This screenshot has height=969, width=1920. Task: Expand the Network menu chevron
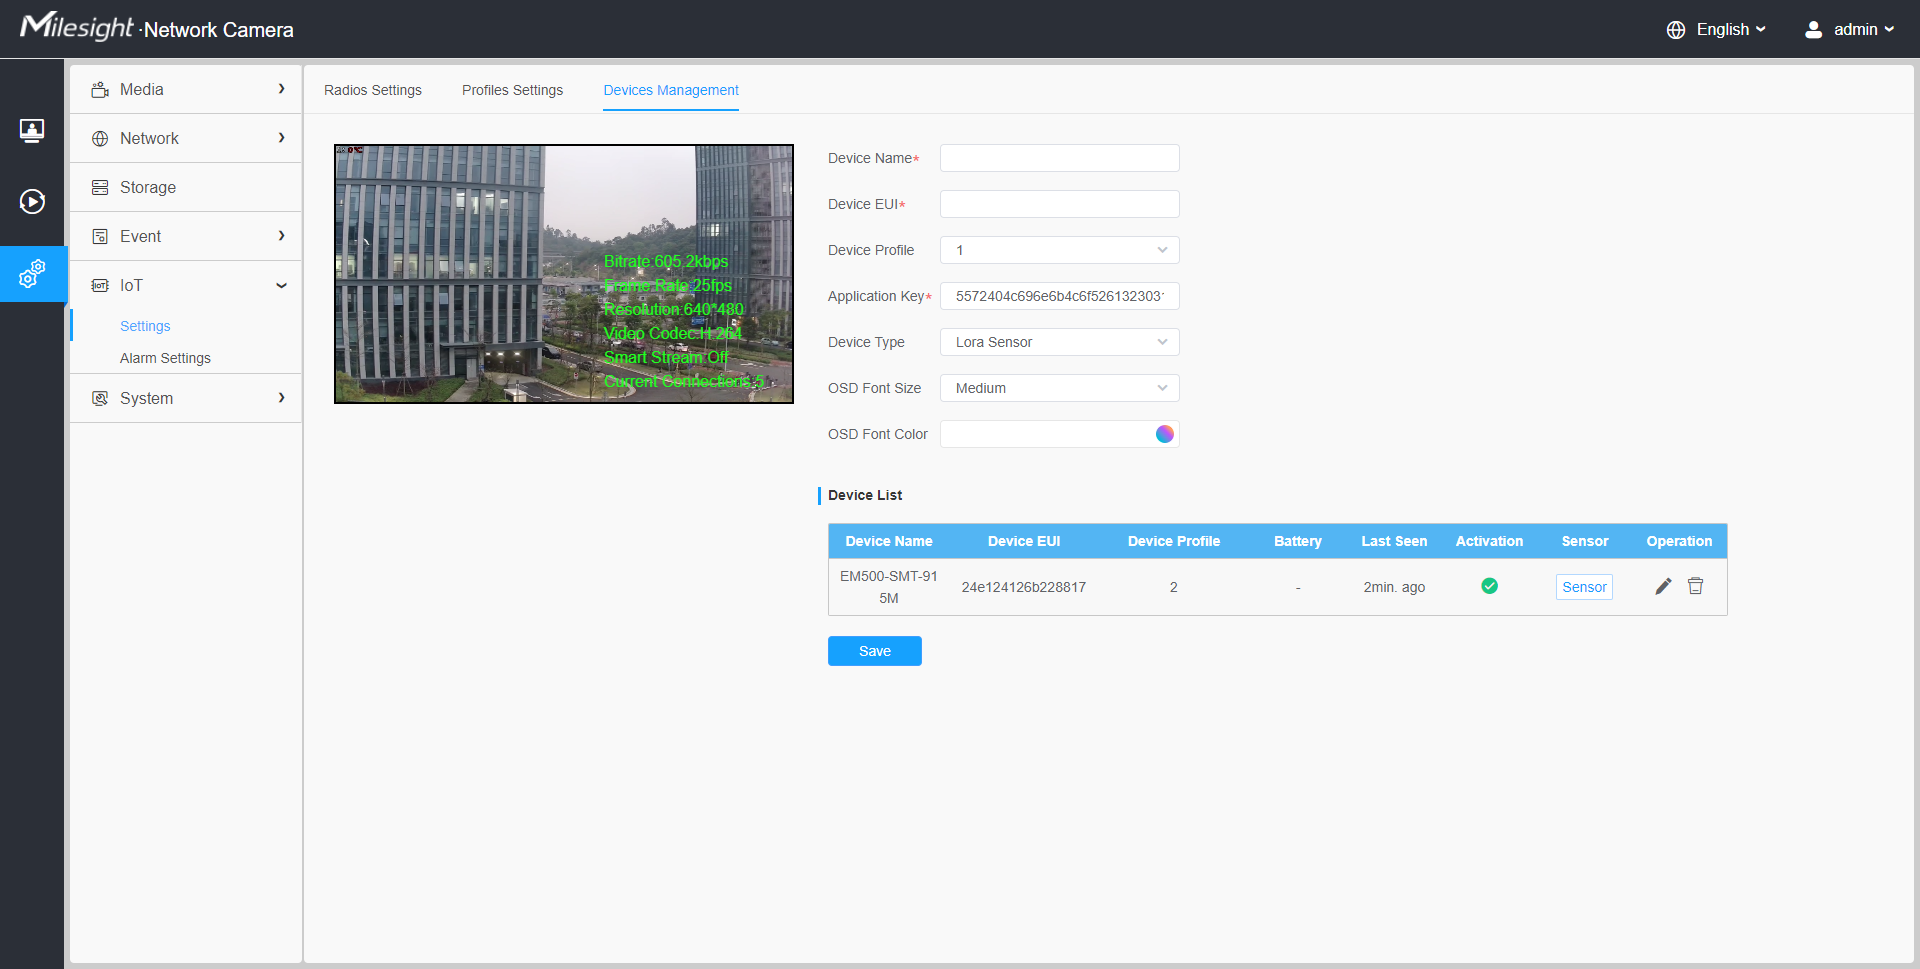coord(282,138)
